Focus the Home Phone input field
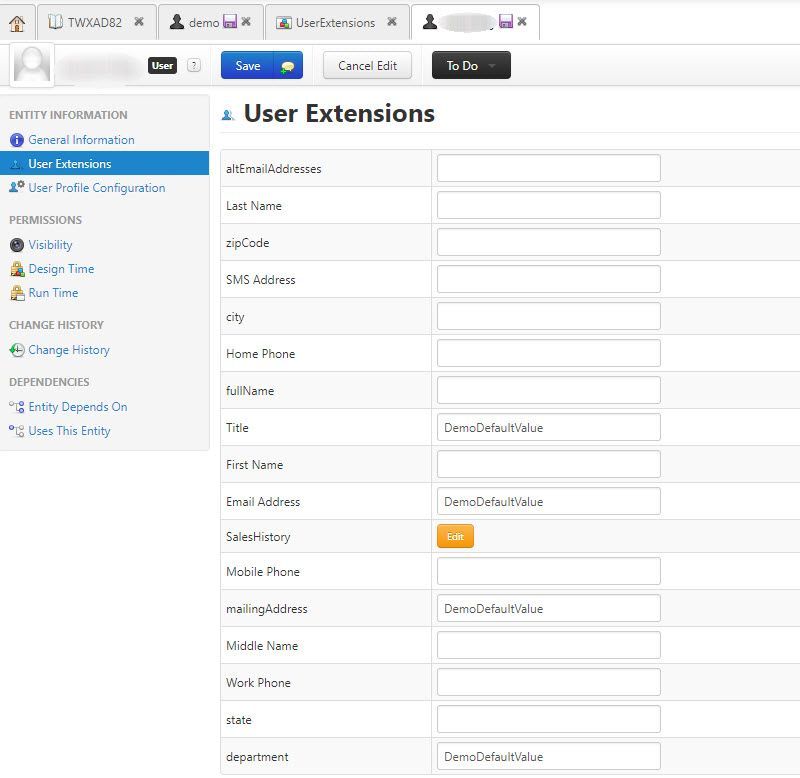The width and height of the screenshot is (800, 778). click(x=548, y=353)
